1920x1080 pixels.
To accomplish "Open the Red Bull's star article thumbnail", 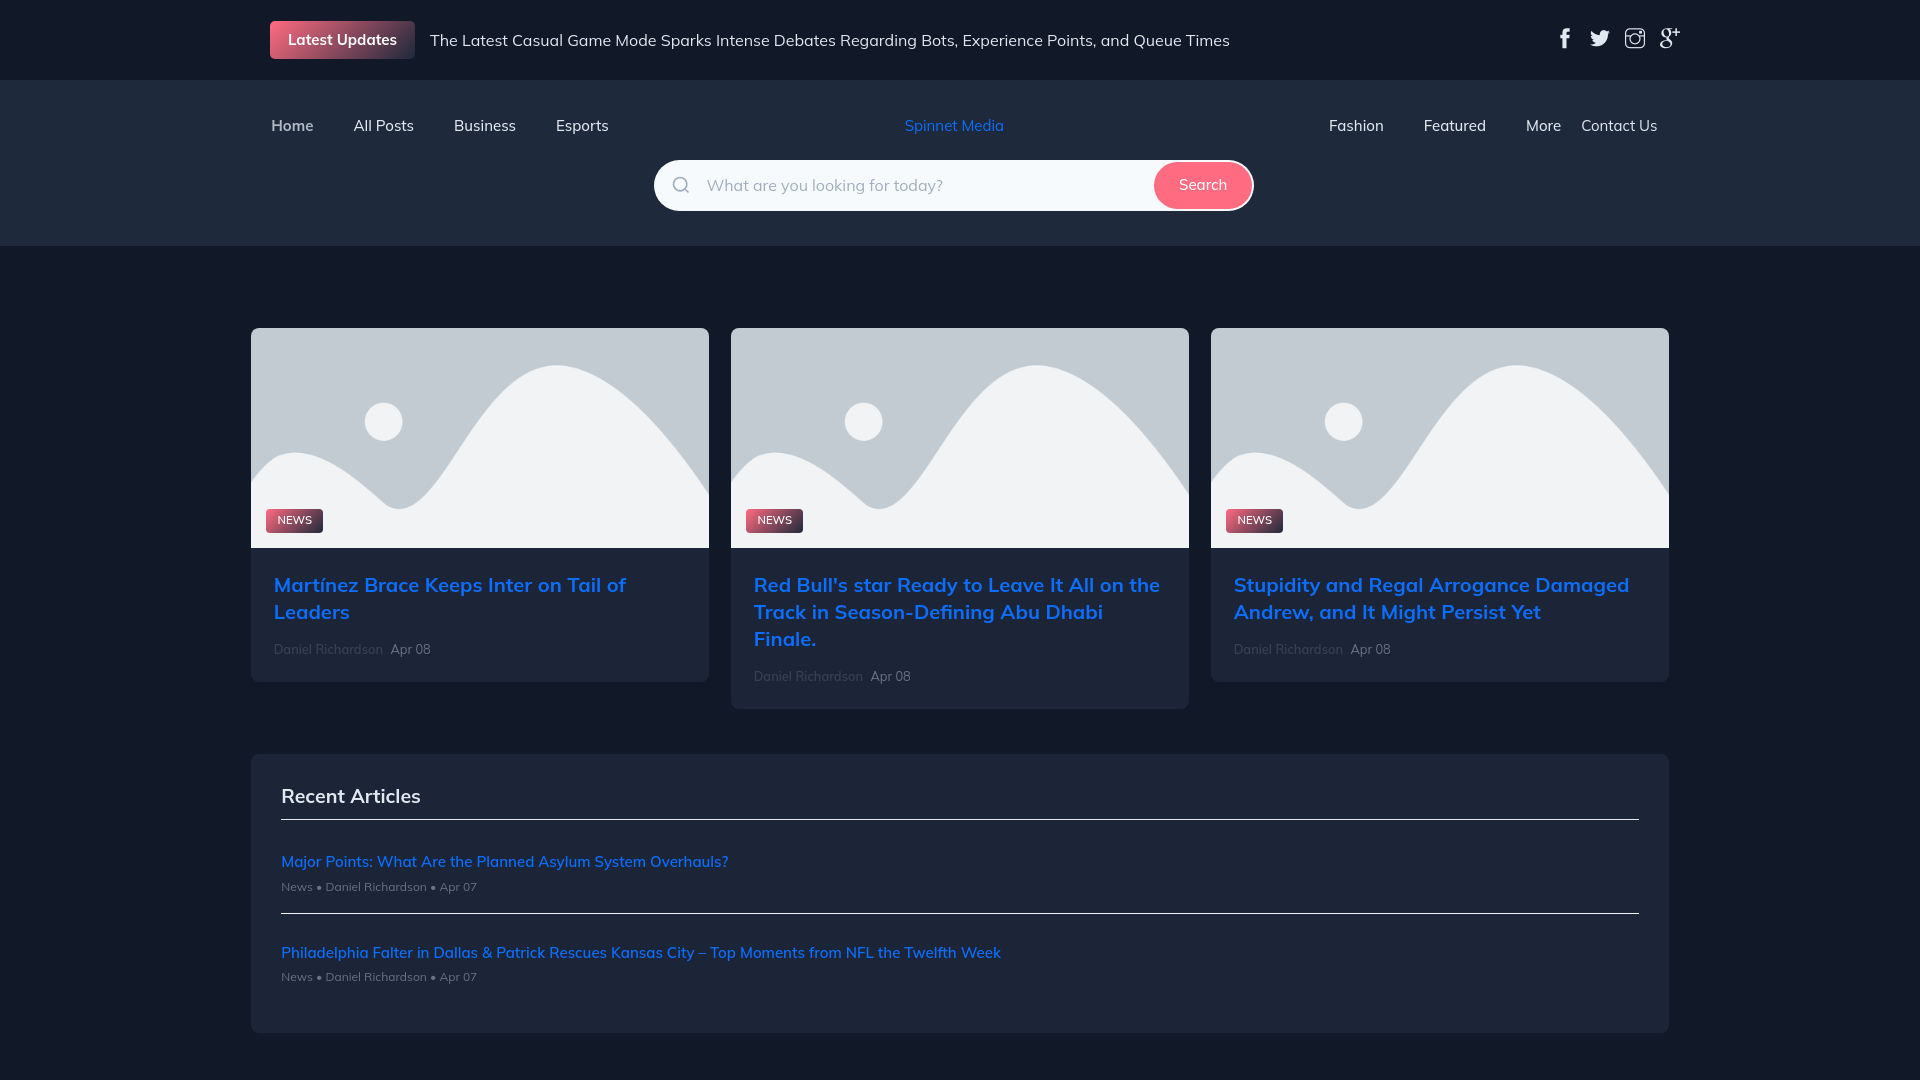I will [960, 438].
